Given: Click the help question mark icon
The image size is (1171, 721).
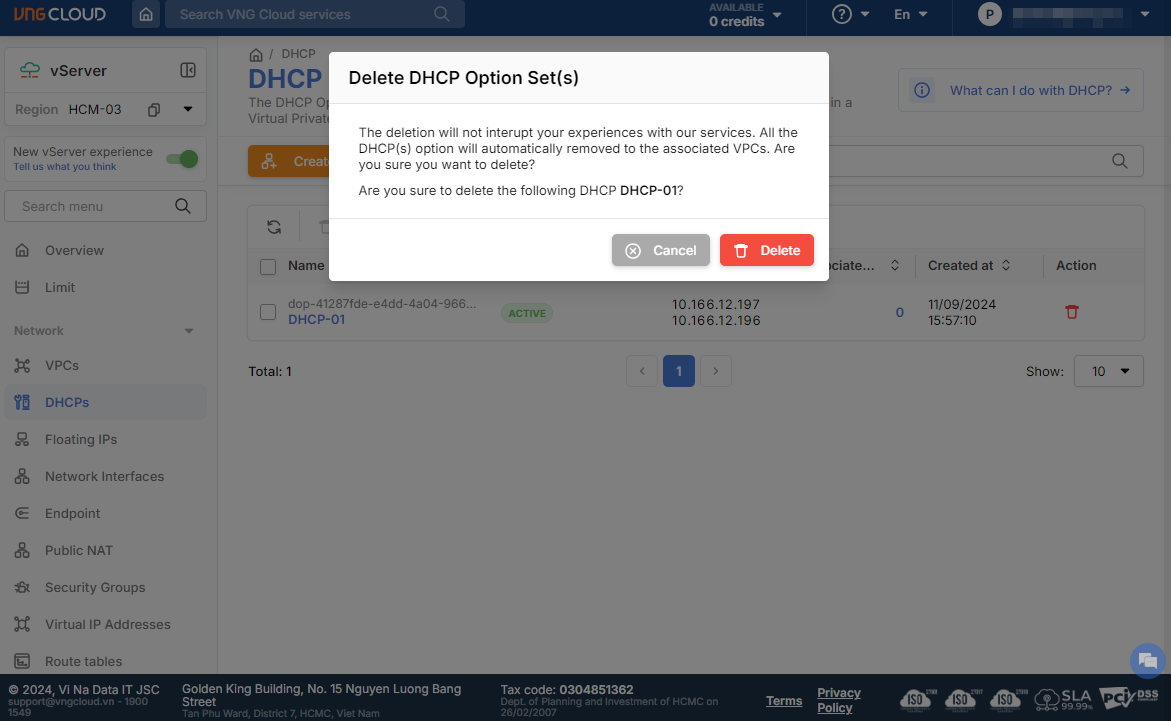Looking at the screenshot, I should coord(842,15).
